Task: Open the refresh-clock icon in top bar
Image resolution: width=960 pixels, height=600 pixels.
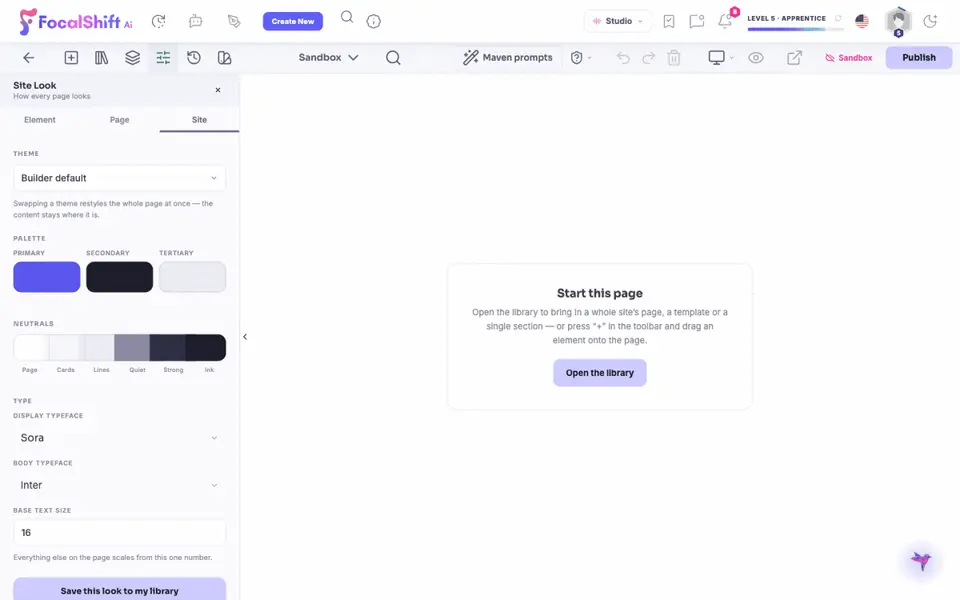Action: [x=159, y=21]
